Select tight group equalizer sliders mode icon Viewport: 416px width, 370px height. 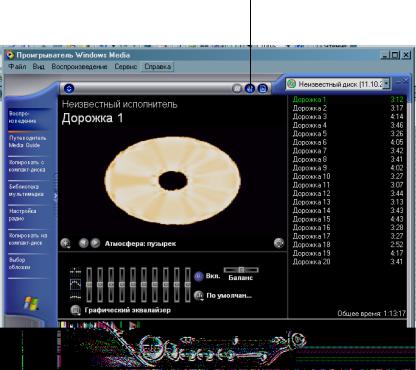point(75,296)
